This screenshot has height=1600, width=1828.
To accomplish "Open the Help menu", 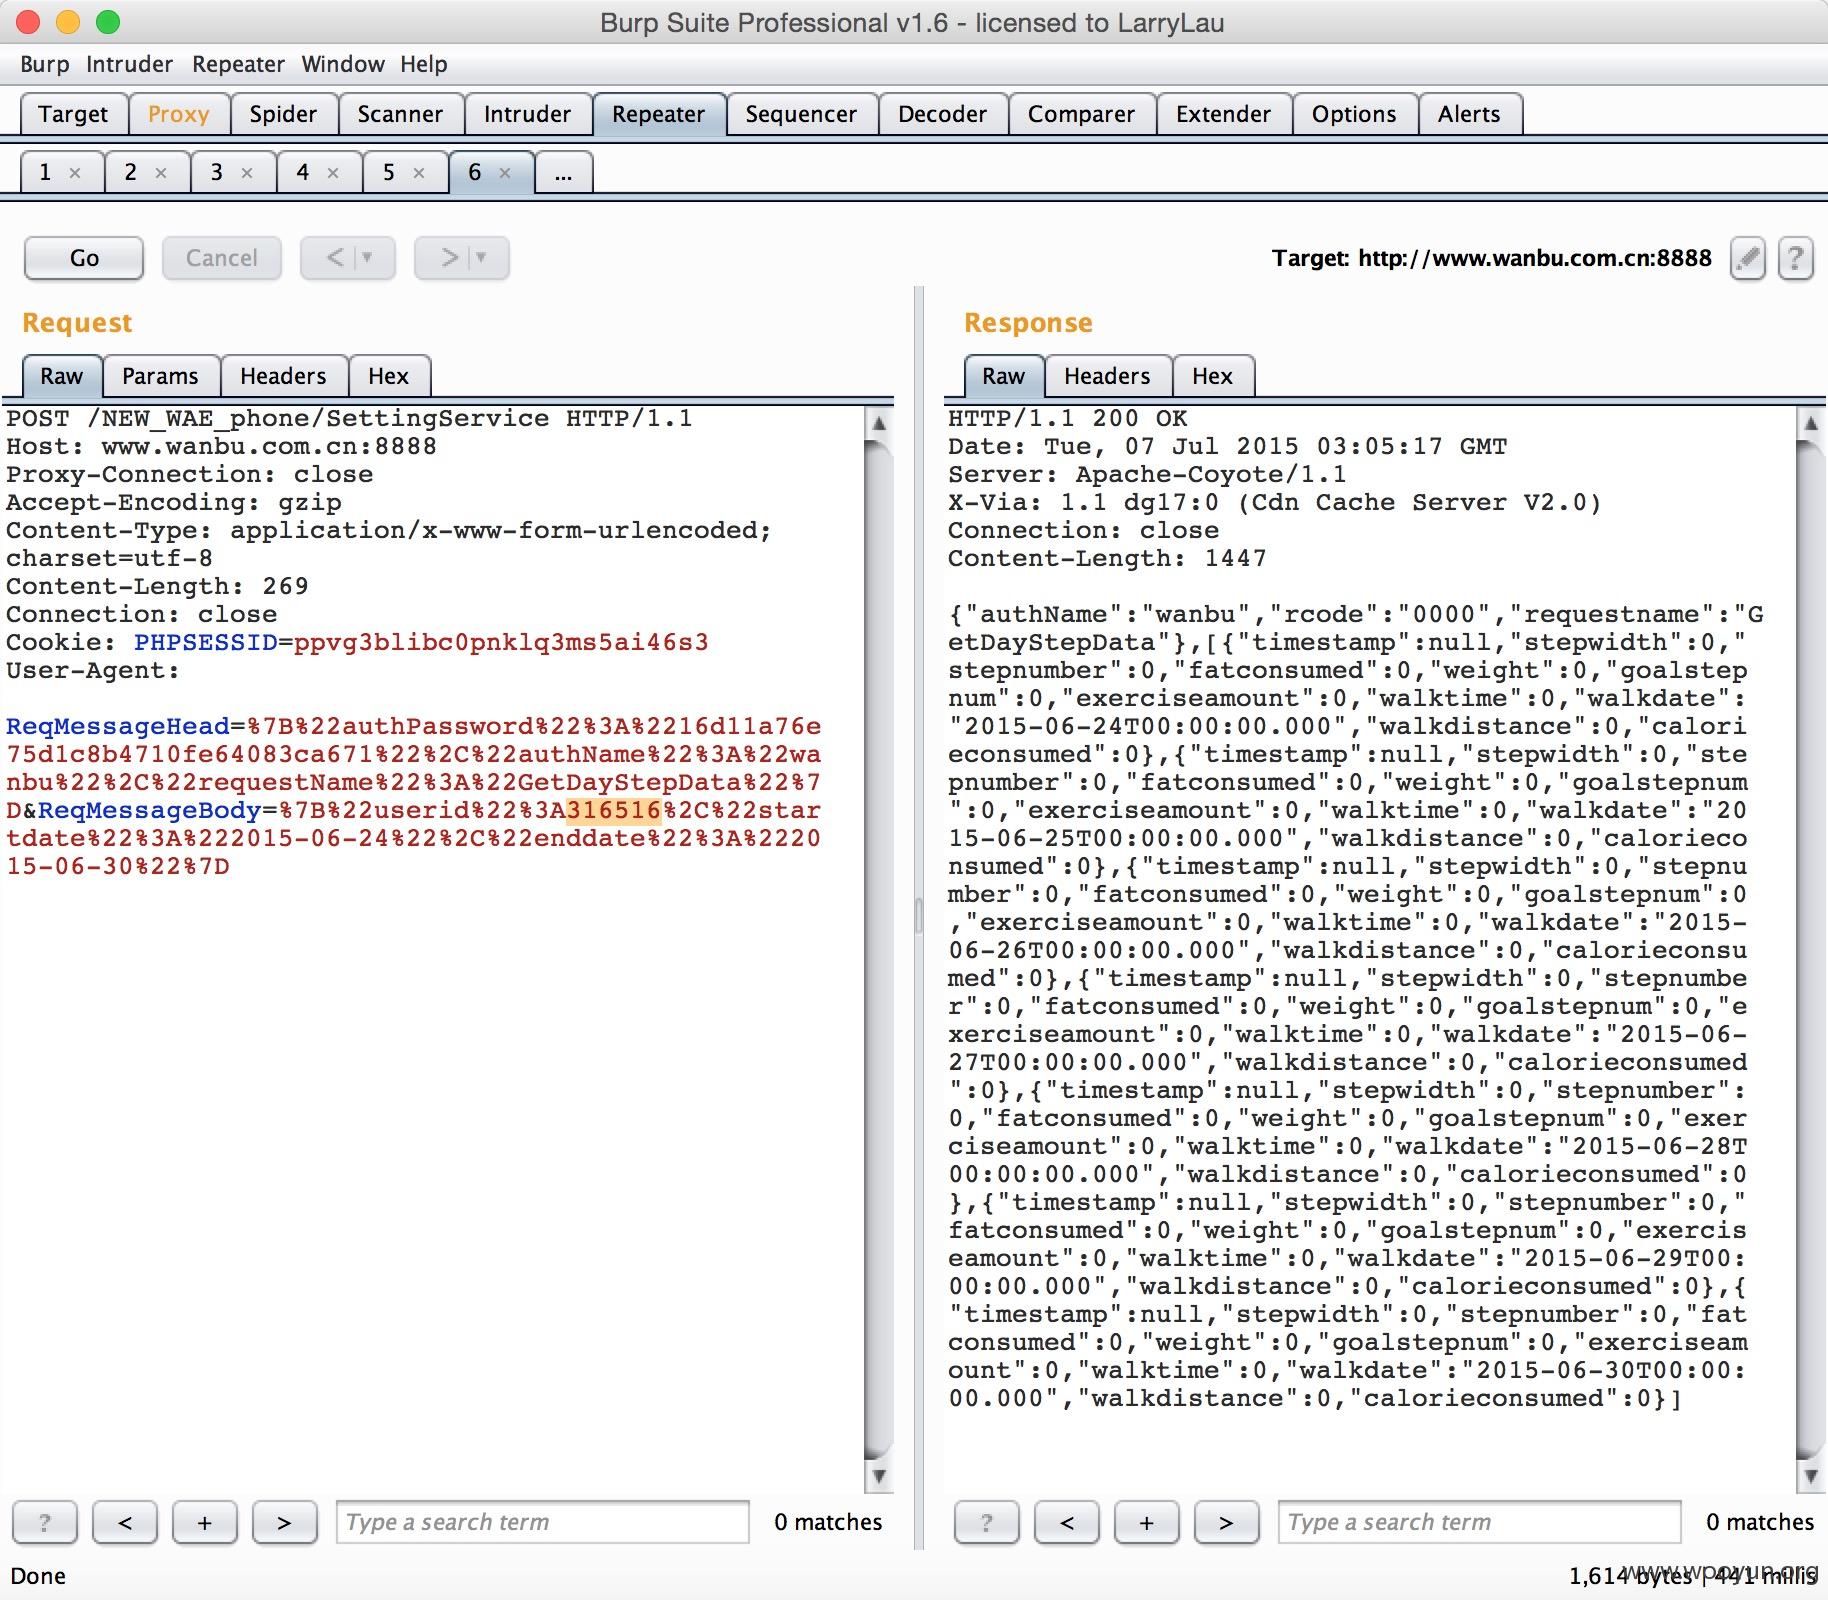I will [424, 64].
